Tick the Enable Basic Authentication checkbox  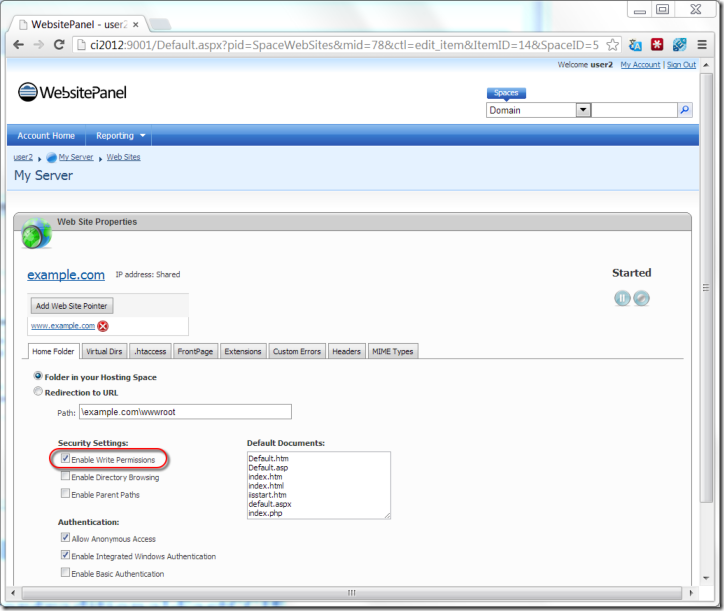click(65, 573)
